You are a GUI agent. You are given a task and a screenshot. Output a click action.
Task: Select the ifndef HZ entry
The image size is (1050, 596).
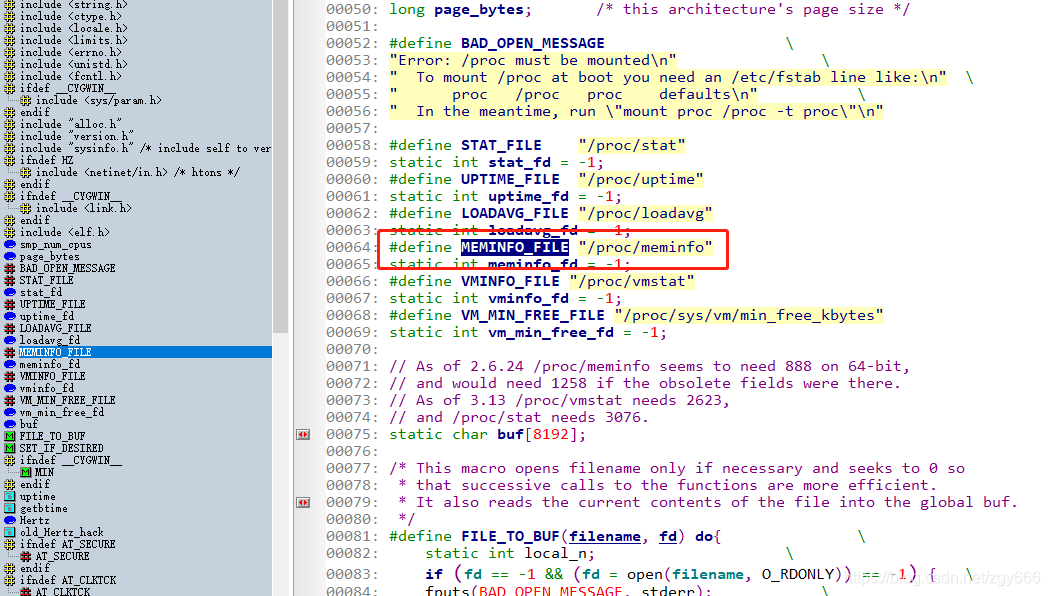tap(46, 160)
